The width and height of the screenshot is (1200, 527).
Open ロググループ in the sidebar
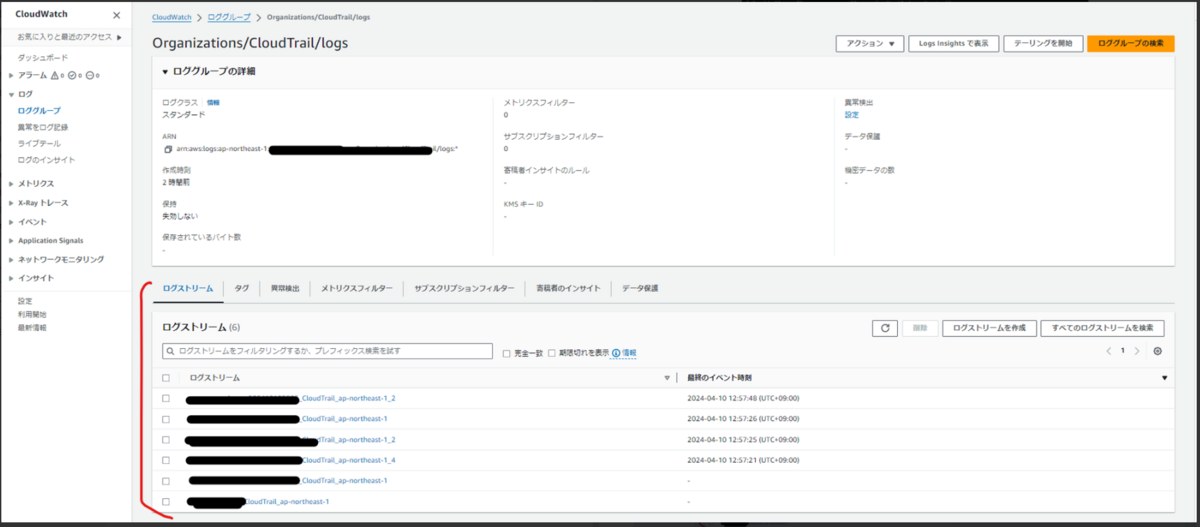pyautogui.click(x=39, y=111)
